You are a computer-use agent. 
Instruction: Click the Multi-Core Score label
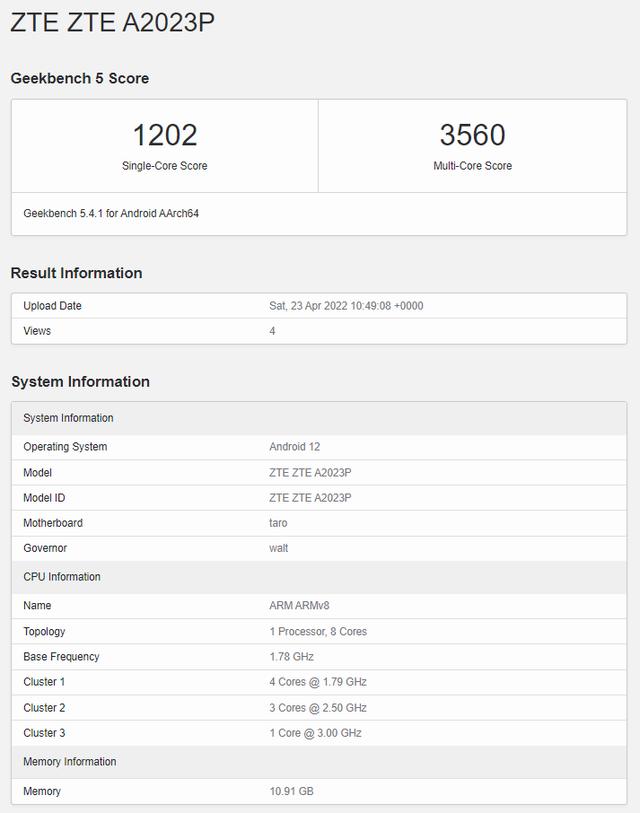click(472, 166)
